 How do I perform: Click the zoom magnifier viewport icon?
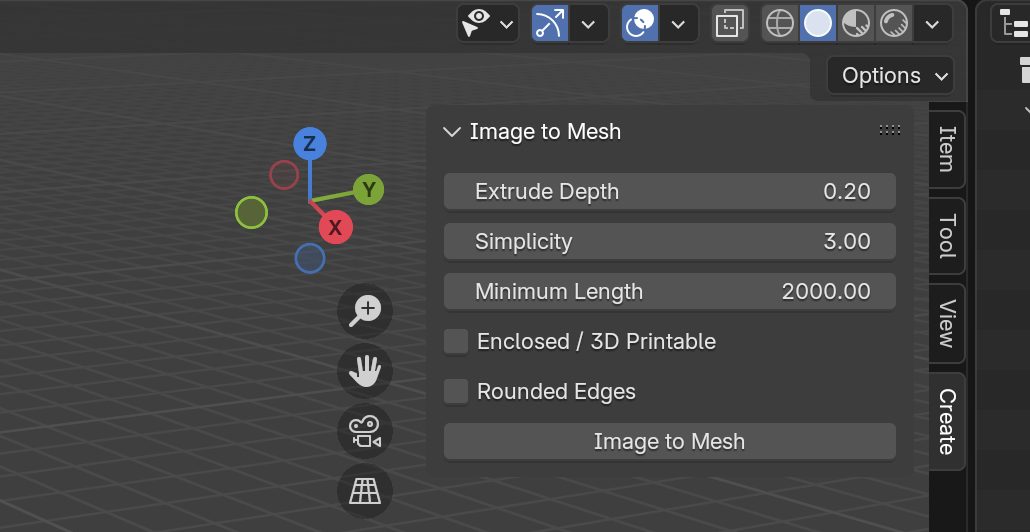[365, 311]
